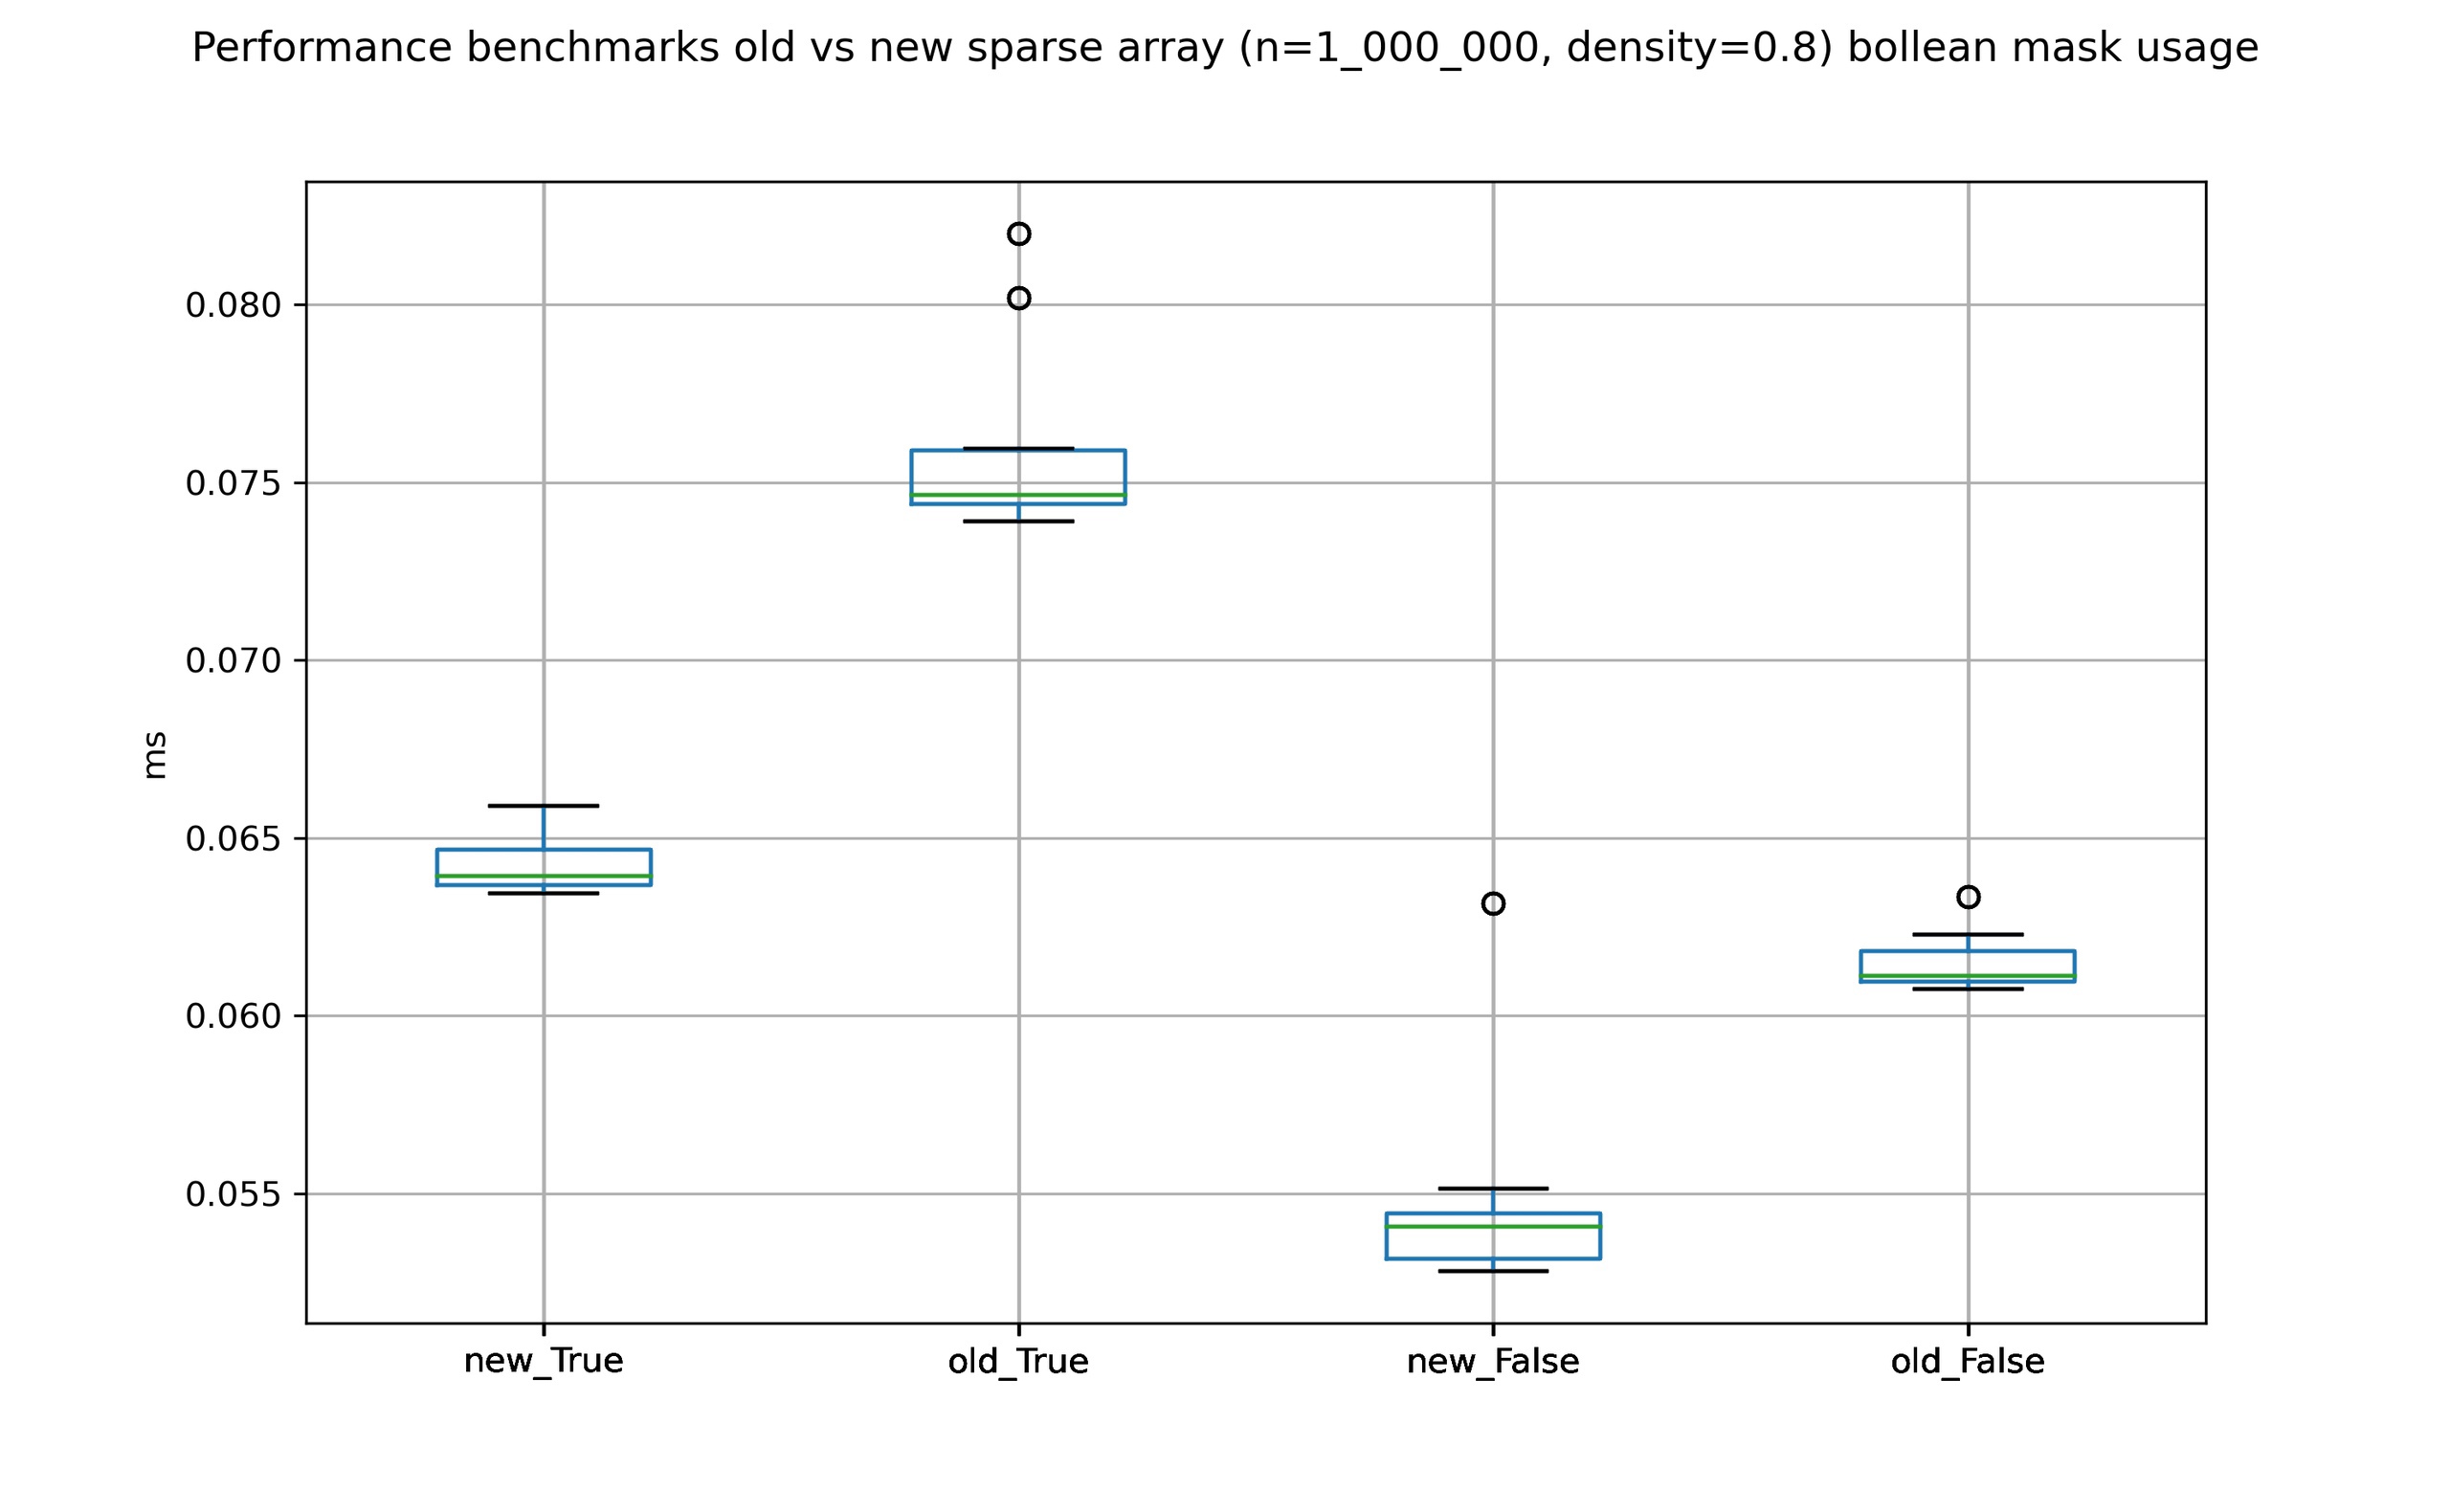This screenshot has width=2450, height=1512.
Task: Click the new_False x-axis label
Action: click(1492, 1362)
